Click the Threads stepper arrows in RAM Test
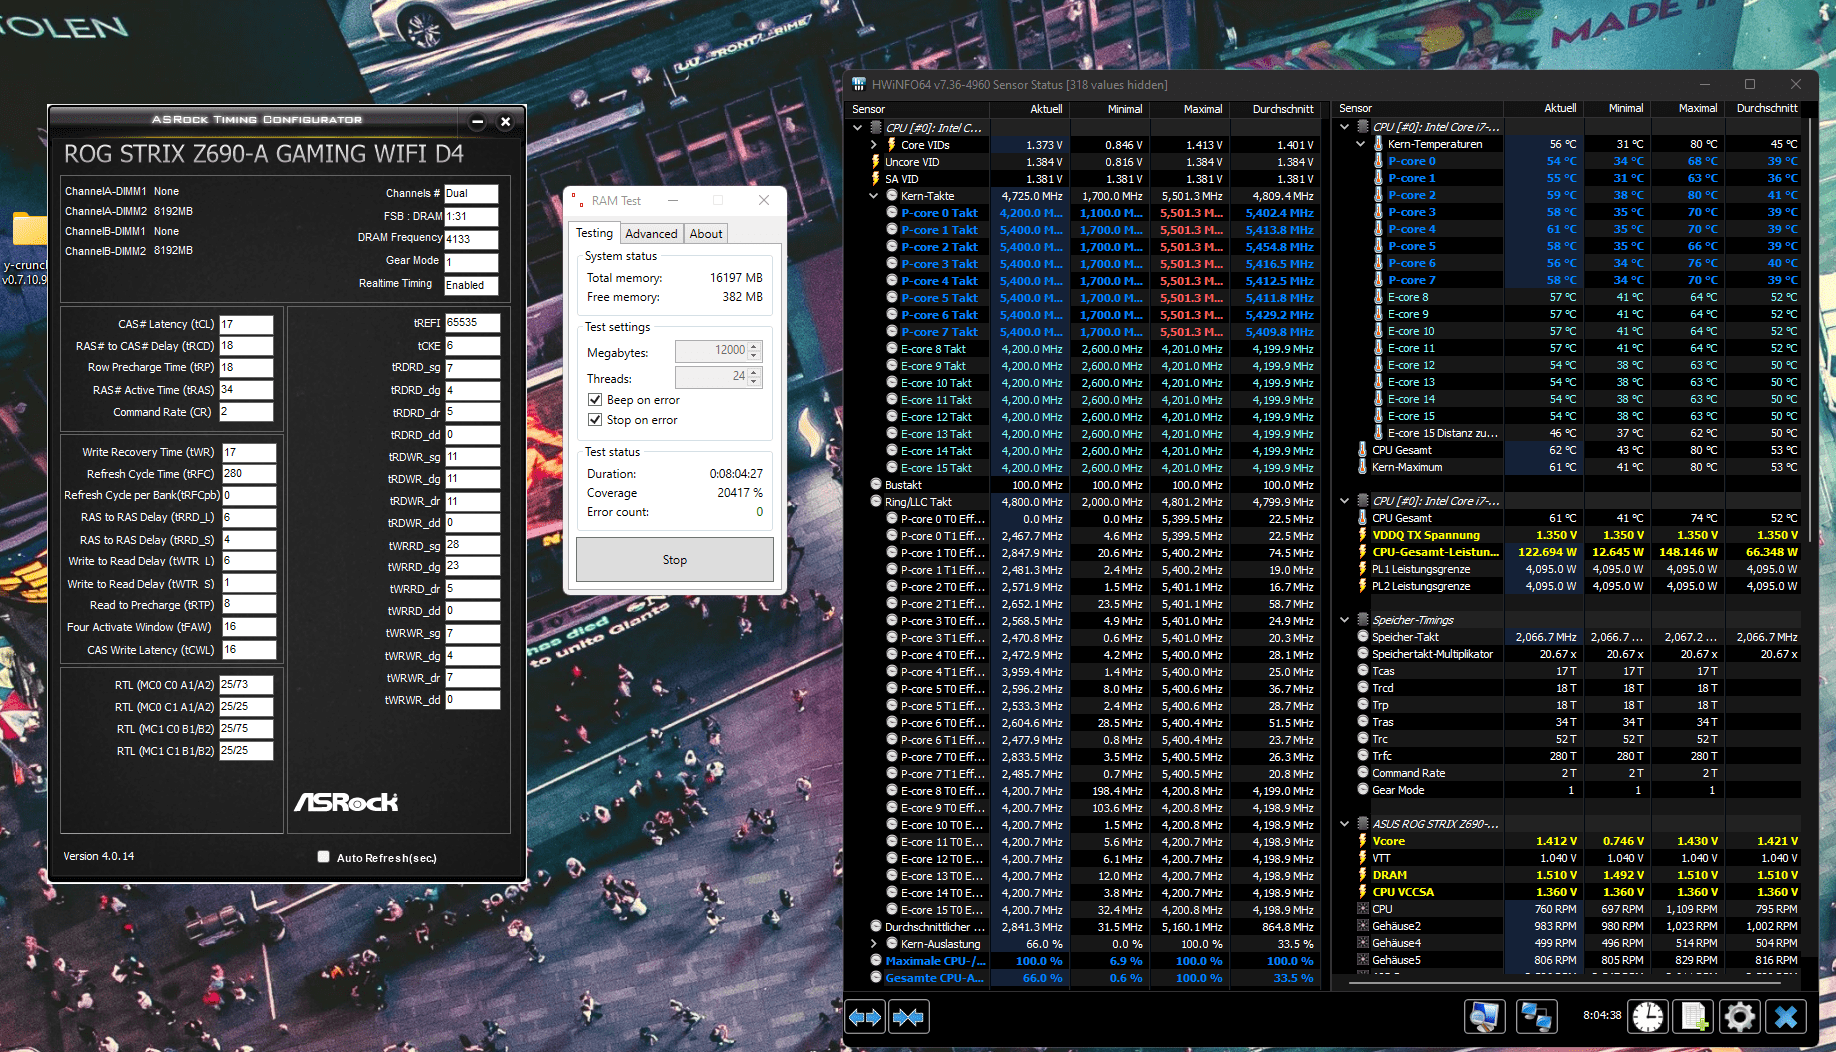1836x1052 pixels. (754, 377)
